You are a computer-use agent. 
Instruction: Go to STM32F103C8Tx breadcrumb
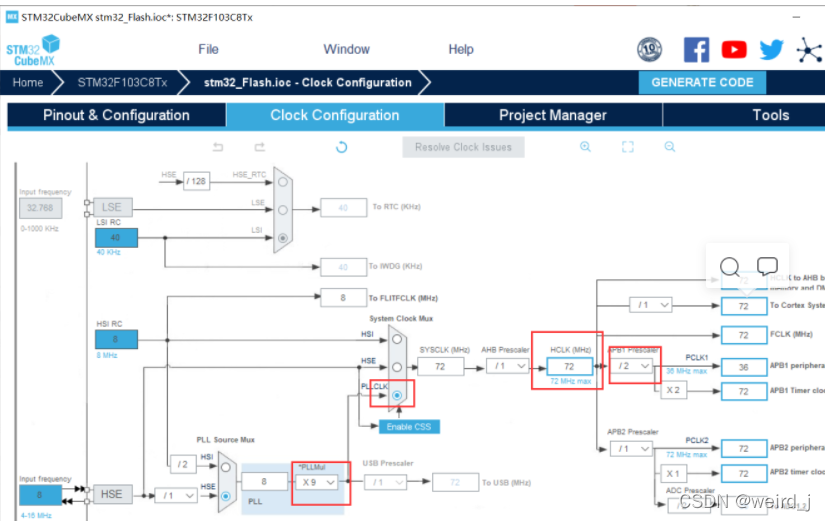pos(123,83)
